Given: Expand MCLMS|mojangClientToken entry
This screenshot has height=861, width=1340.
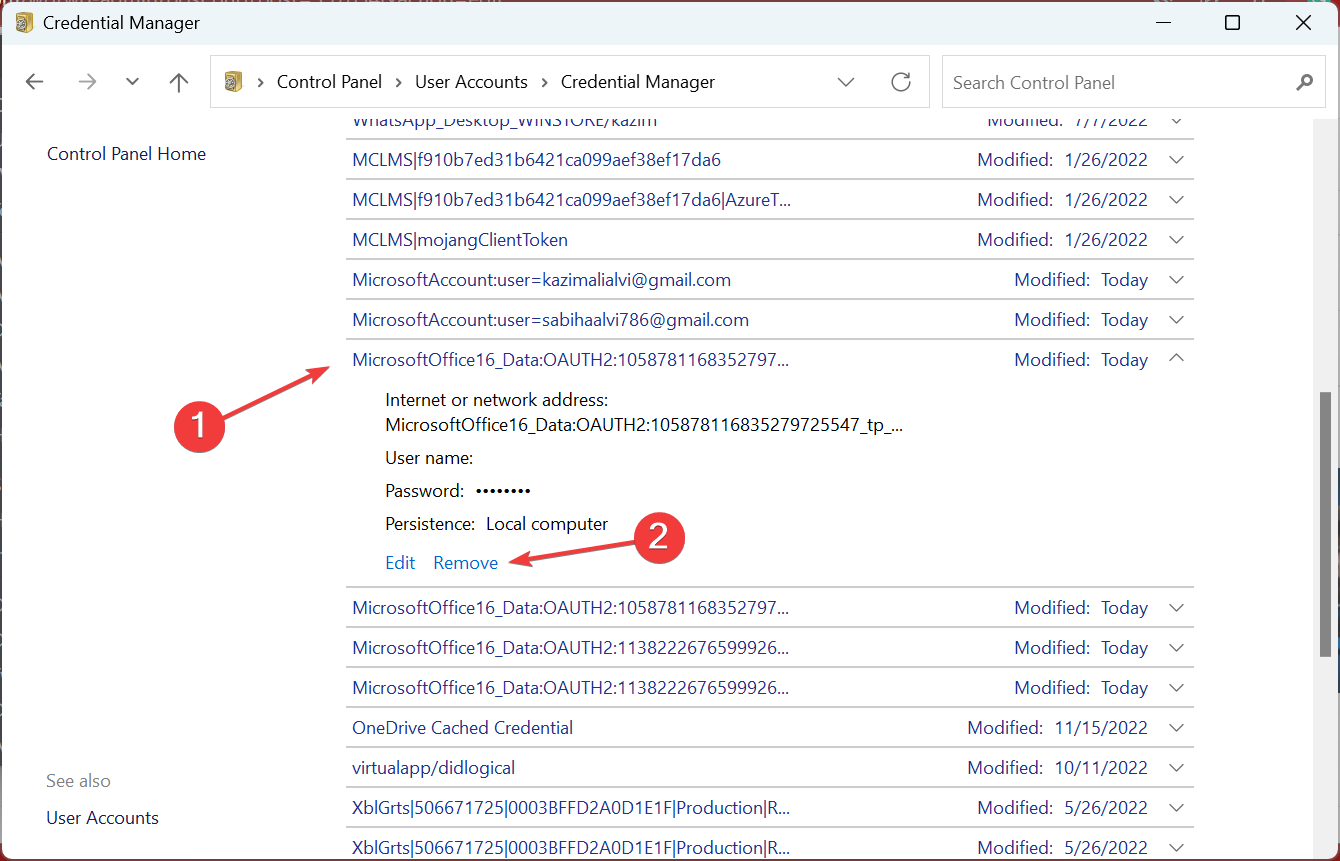Looking at the screenshot, I should pyautogui.click(x=1176, y=240).
